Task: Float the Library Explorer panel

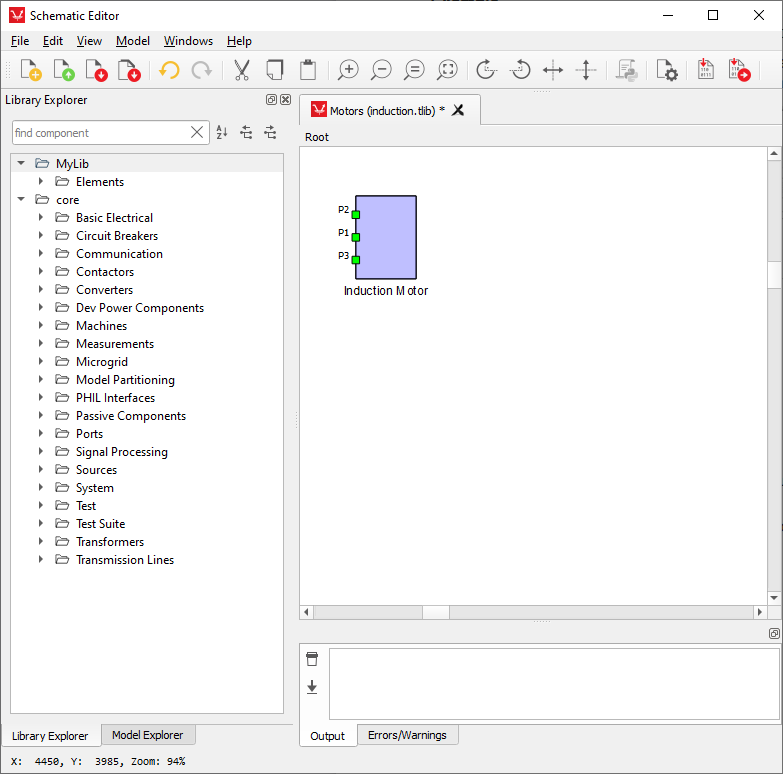Action: tap(271, 100)
